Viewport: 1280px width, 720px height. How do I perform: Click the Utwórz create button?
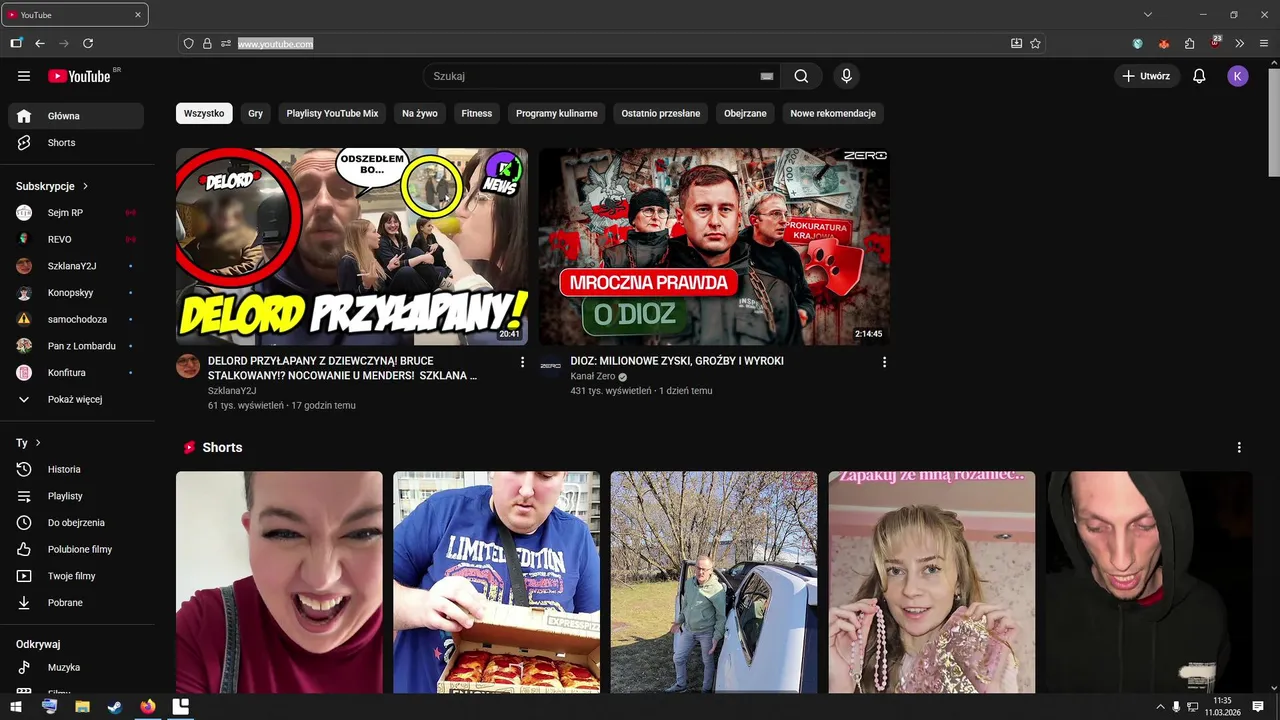tap(1147, 76)
